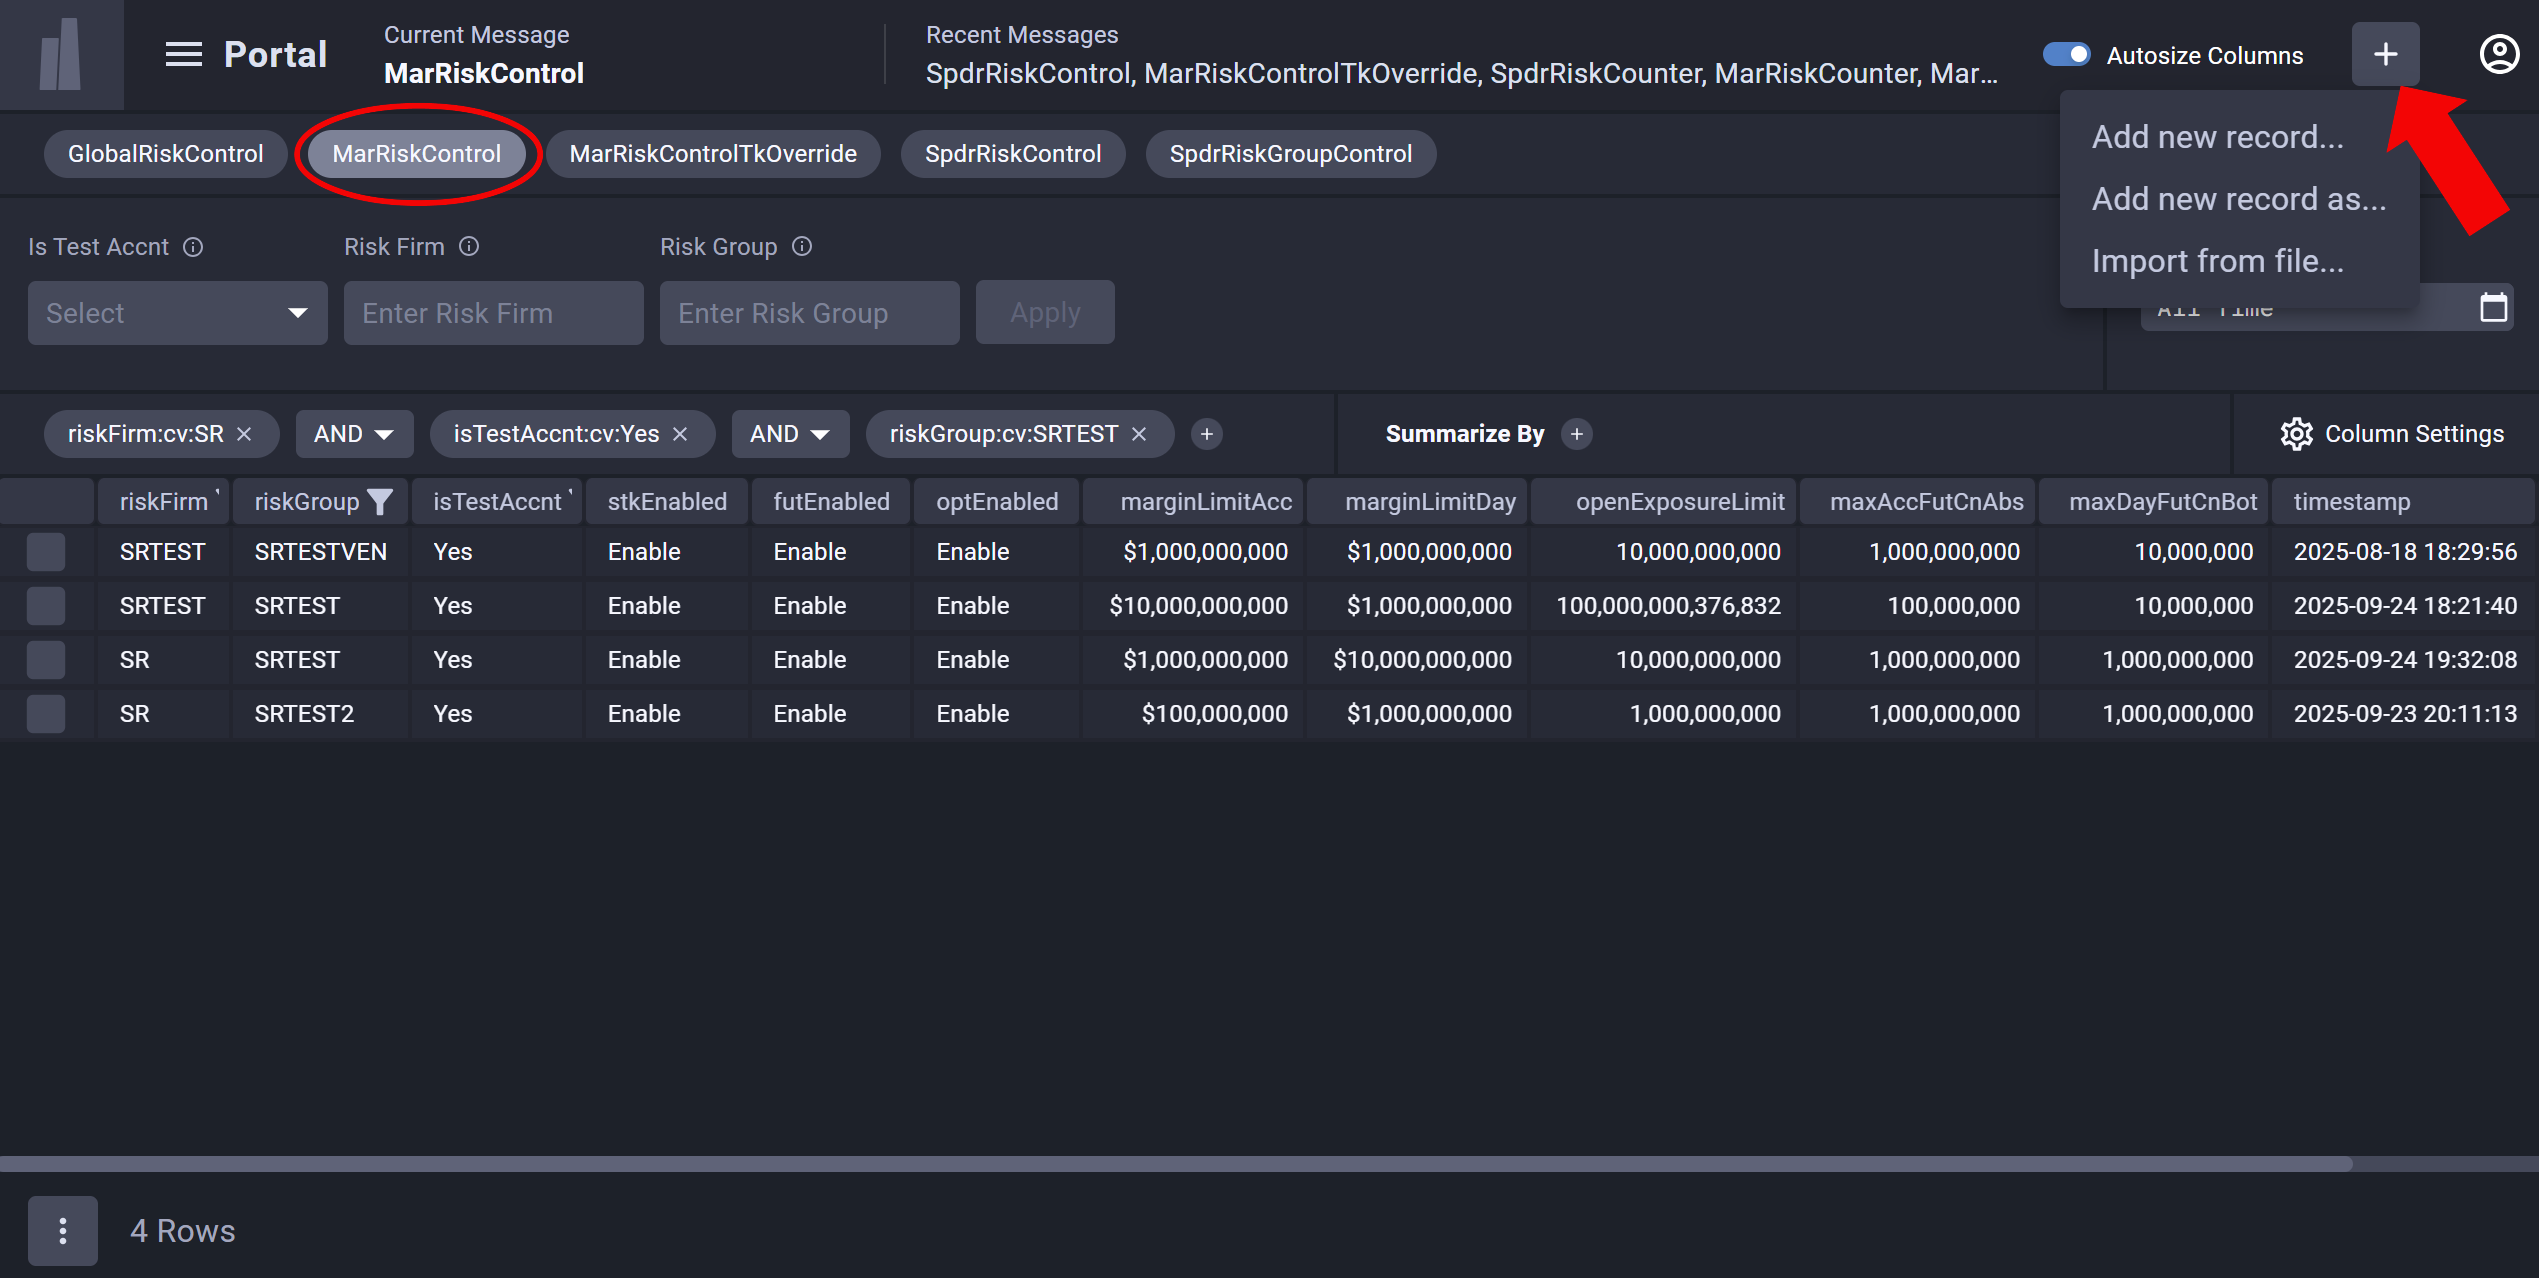Remove the riskFirm:cv:SR filter chip
This screenshot has width=2539, height=1278.
point(244,434)
